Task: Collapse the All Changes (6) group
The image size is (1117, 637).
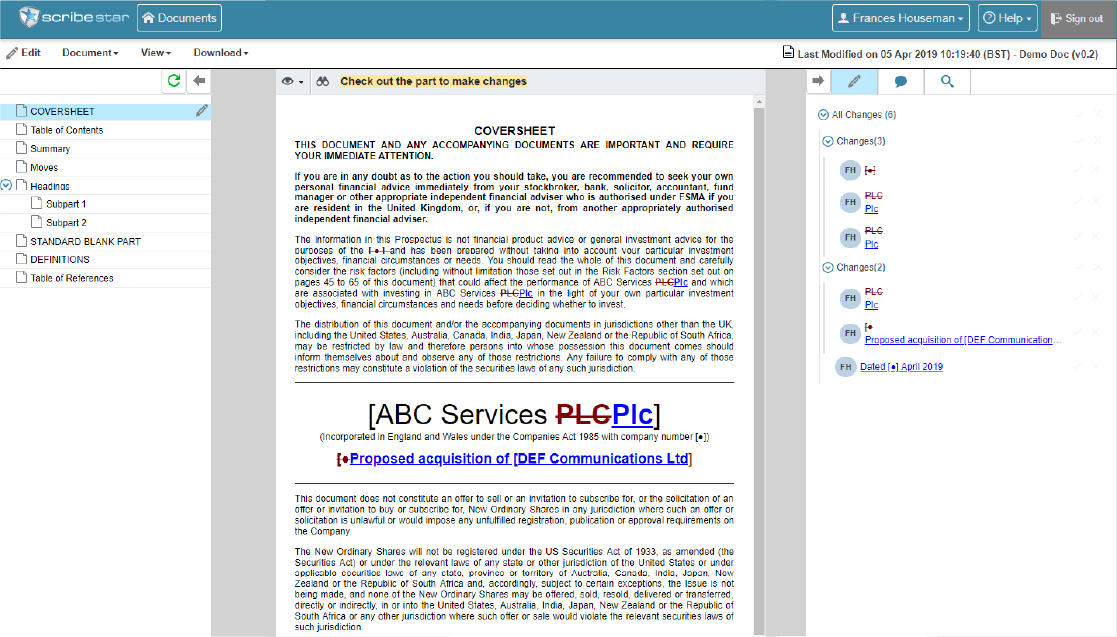Action: coord(823,115)
